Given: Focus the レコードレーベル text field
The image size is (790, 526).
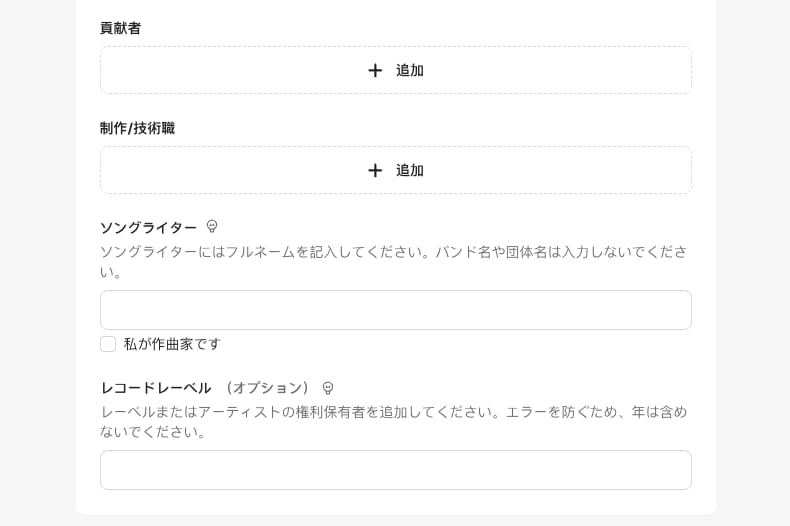Looking at the screenshot, I should [x=395, y=470].
